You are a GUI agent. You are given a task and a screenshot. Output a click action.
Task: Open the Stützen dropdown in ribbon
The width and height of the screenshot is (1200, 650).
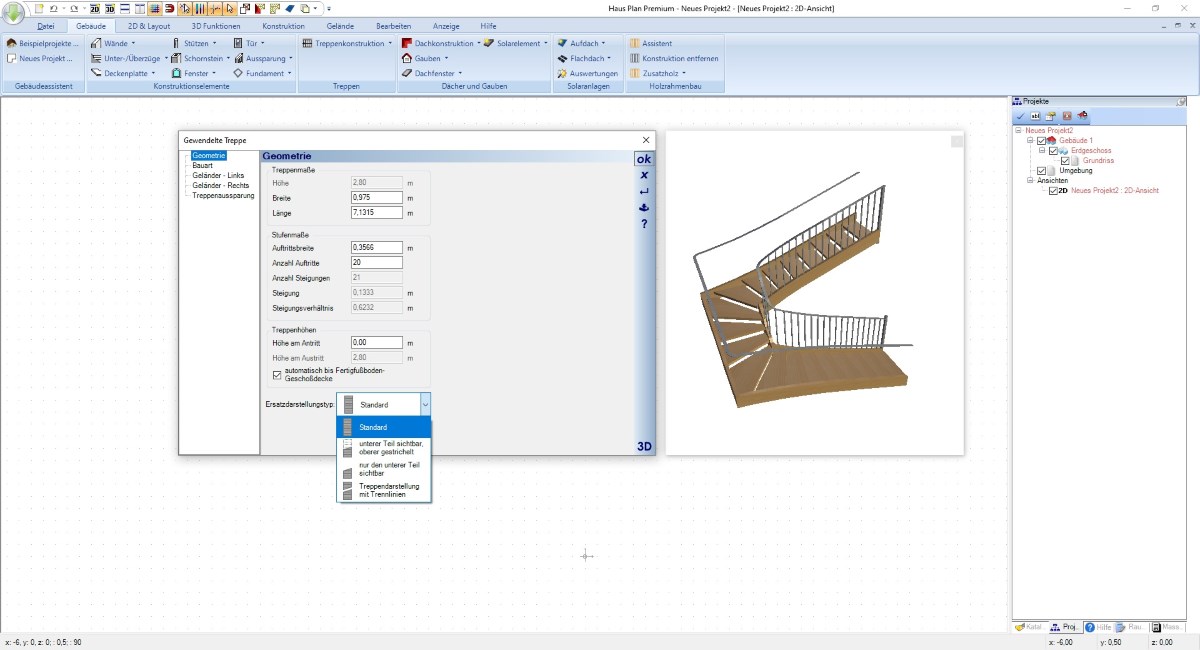point(214,44)
